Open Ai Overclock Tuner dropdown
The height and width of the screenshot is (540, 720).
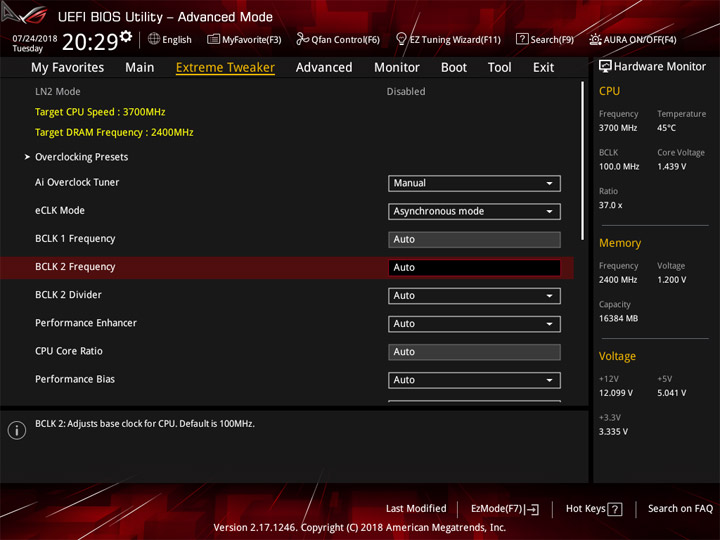474,183
